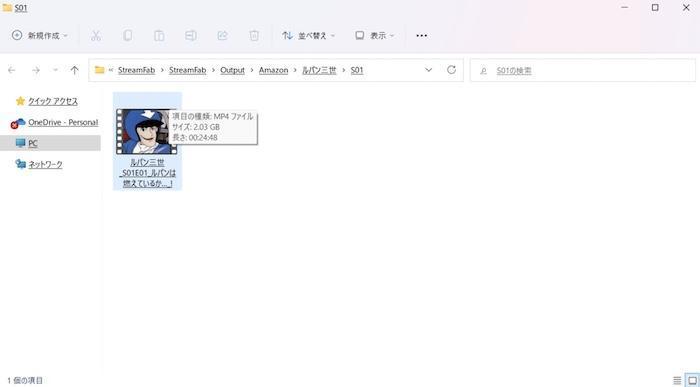
Task: Close the S01 Explorer window
Action: click(x=686, y=8)
